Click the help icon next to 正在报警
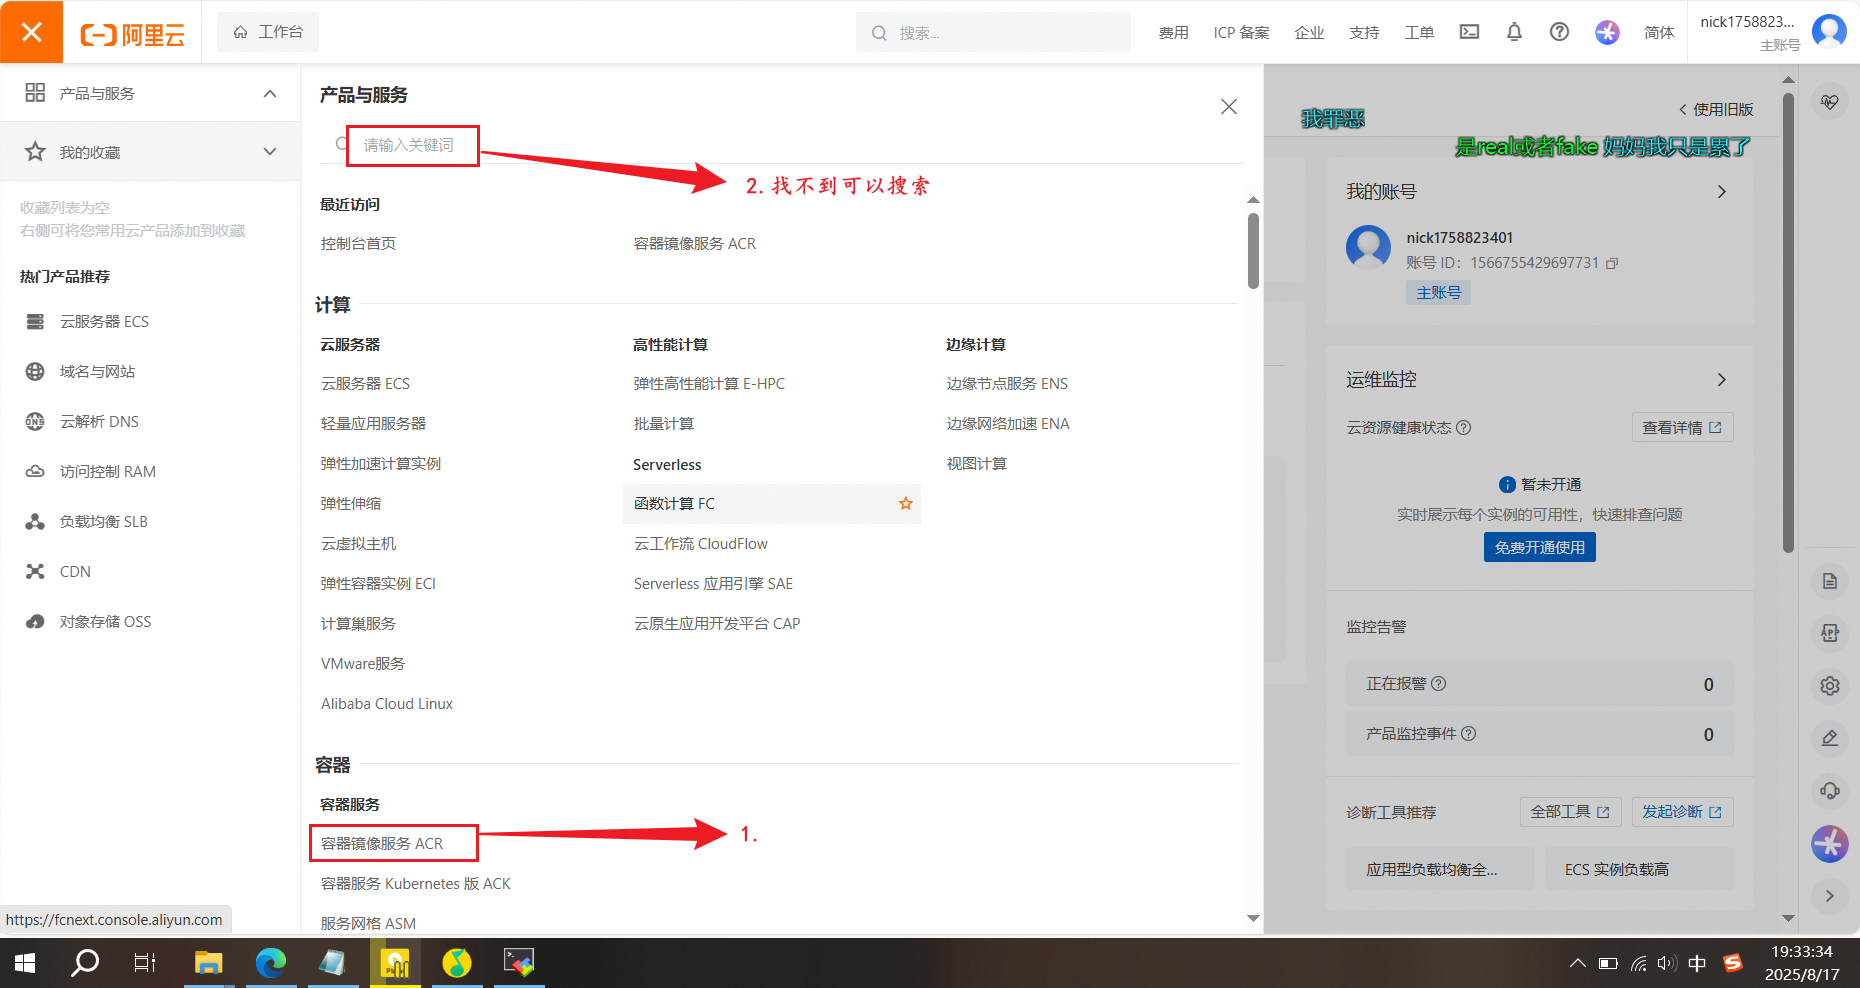This screenshot has width=1860, height=988. pyautogui.click(x=1438, y=684)
